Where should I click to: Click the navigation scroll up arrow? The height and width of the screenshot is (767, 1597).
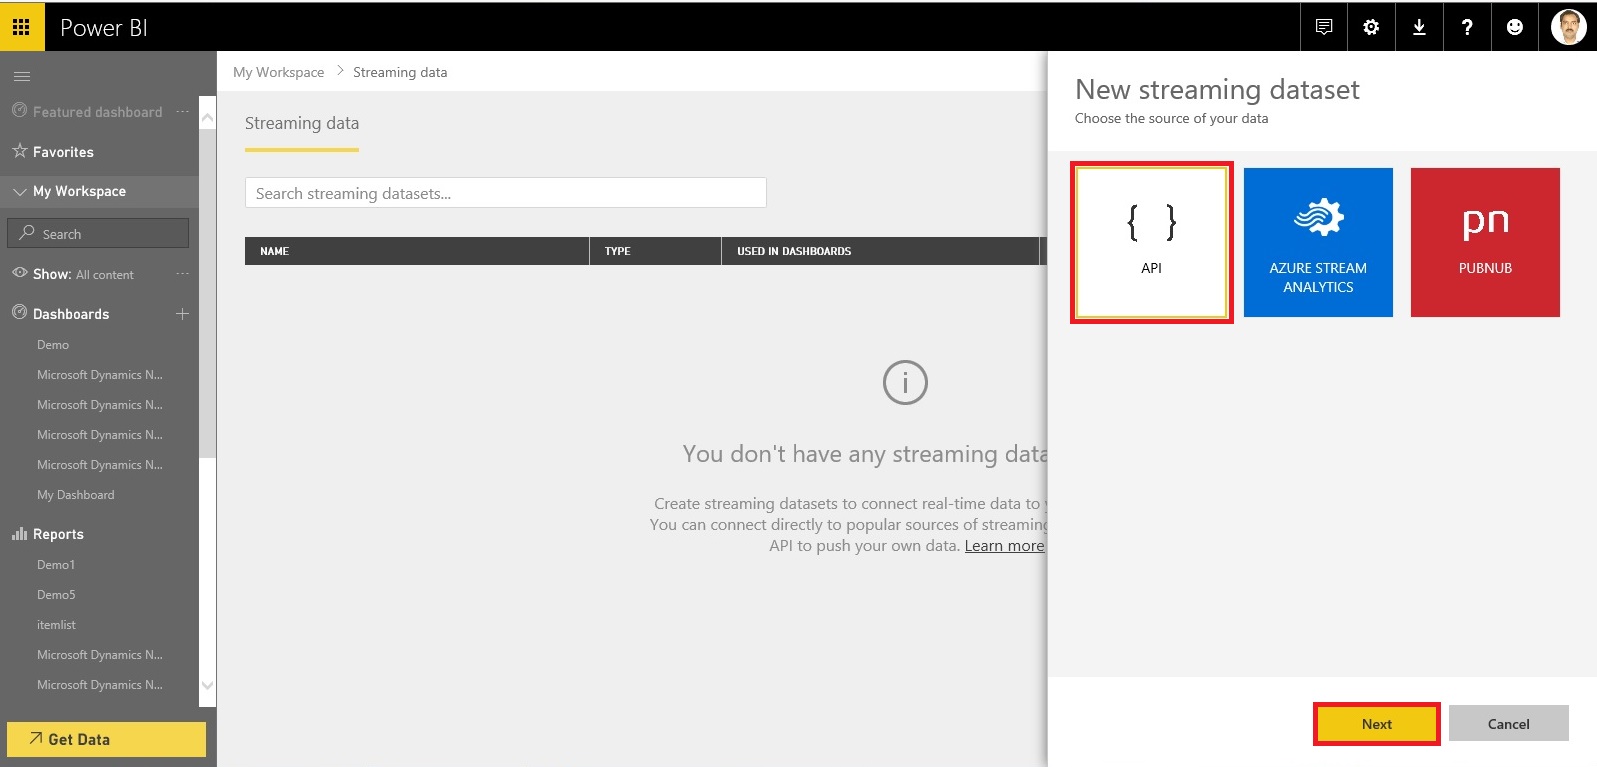[x=208, y=119]
